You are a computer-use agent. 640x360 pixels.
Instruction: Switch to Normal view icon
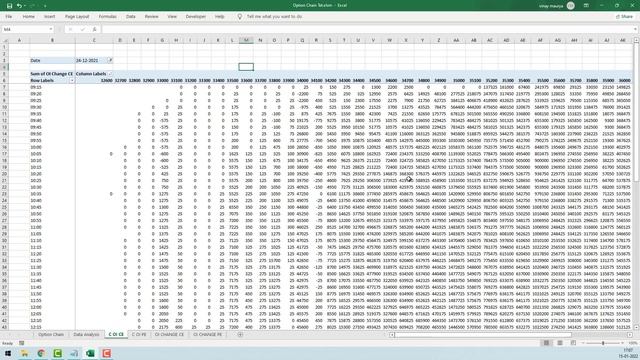[x=546, y=343]
